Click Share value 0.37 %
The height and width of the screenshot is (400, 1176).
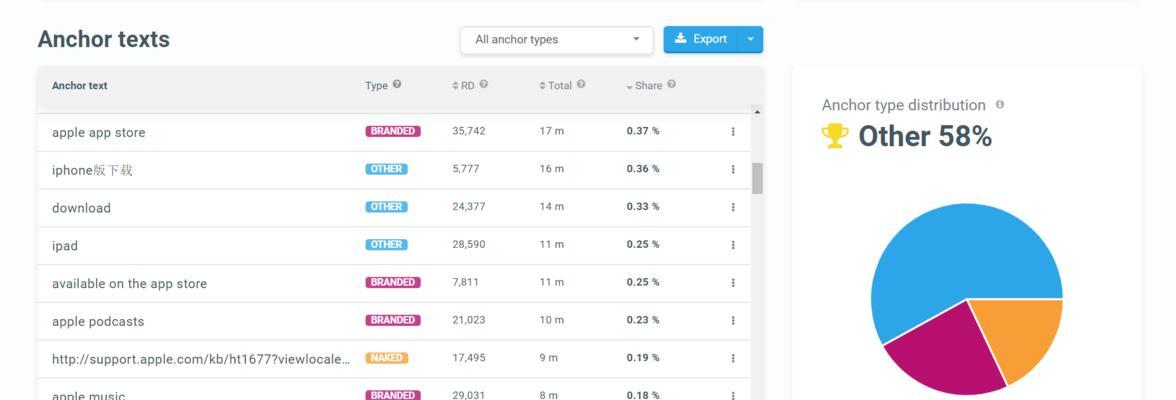click(643, 131)
